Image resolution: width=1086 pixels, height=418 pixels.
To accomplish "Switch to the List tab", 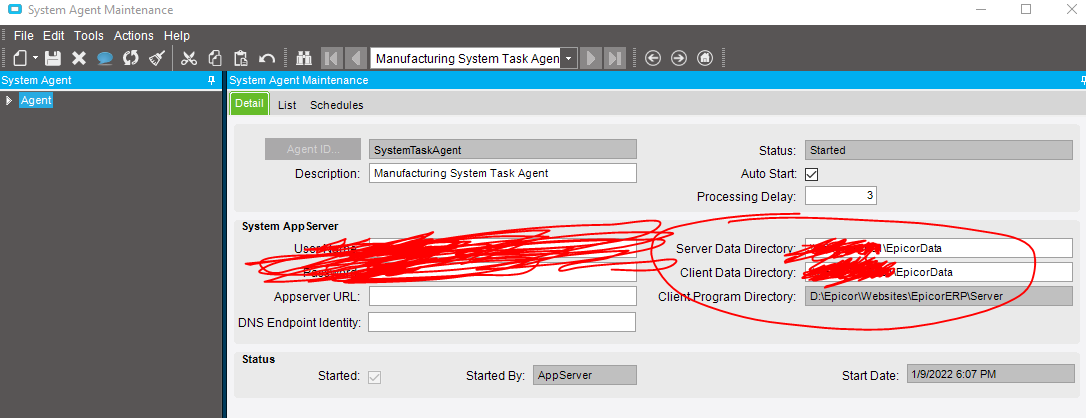I will click(287, 105).
